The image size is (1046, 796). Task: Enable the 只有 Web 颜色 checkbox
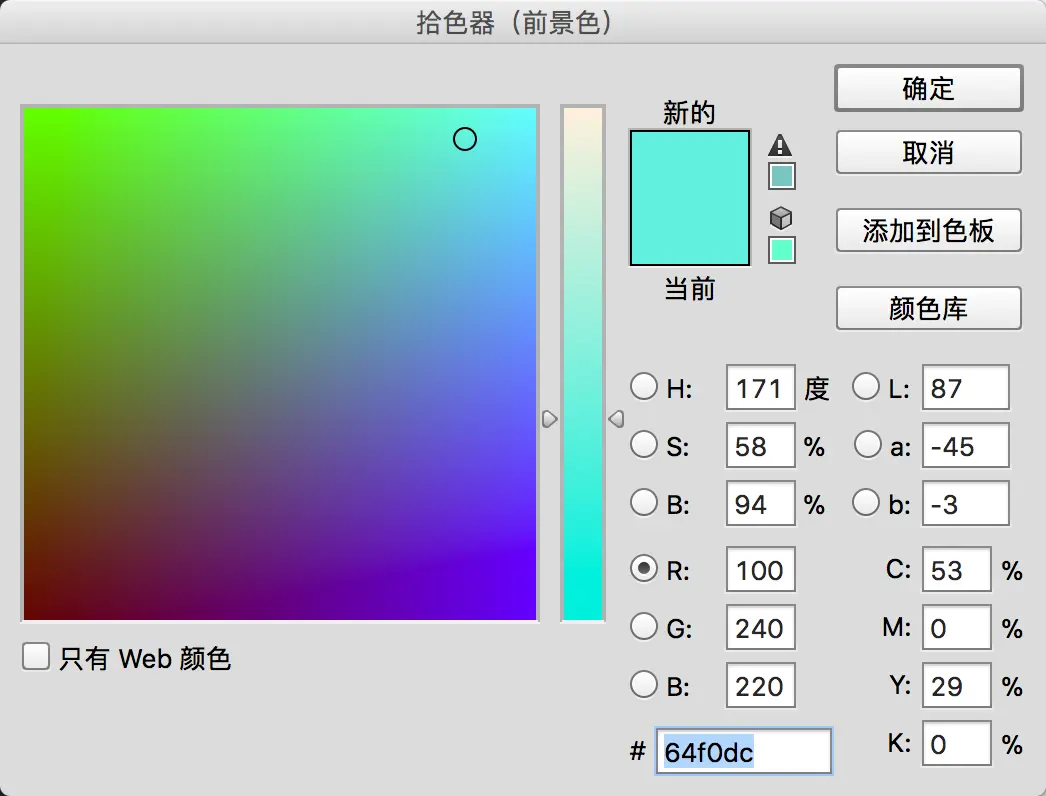tap(36, 657)
